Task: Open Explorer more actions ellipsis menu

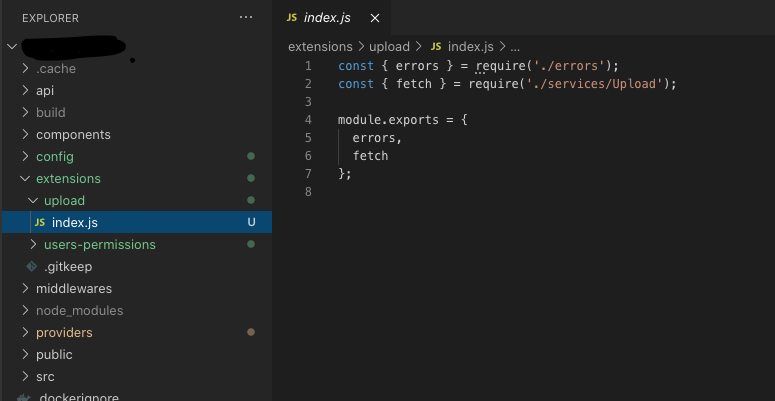Action: tap(246, 18)
